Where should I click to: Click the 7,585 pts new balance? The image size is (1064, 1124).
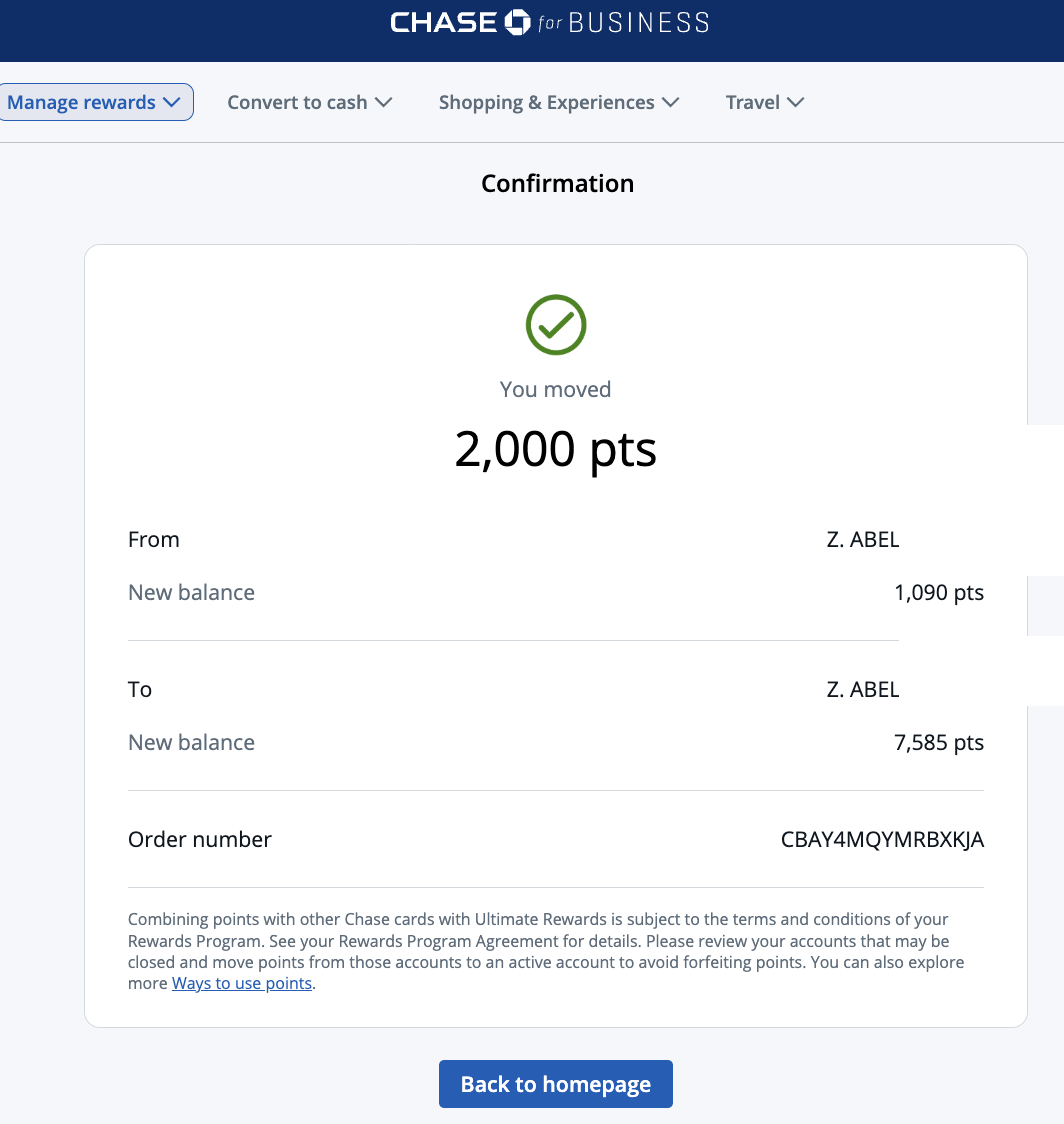tap(938, 743)
